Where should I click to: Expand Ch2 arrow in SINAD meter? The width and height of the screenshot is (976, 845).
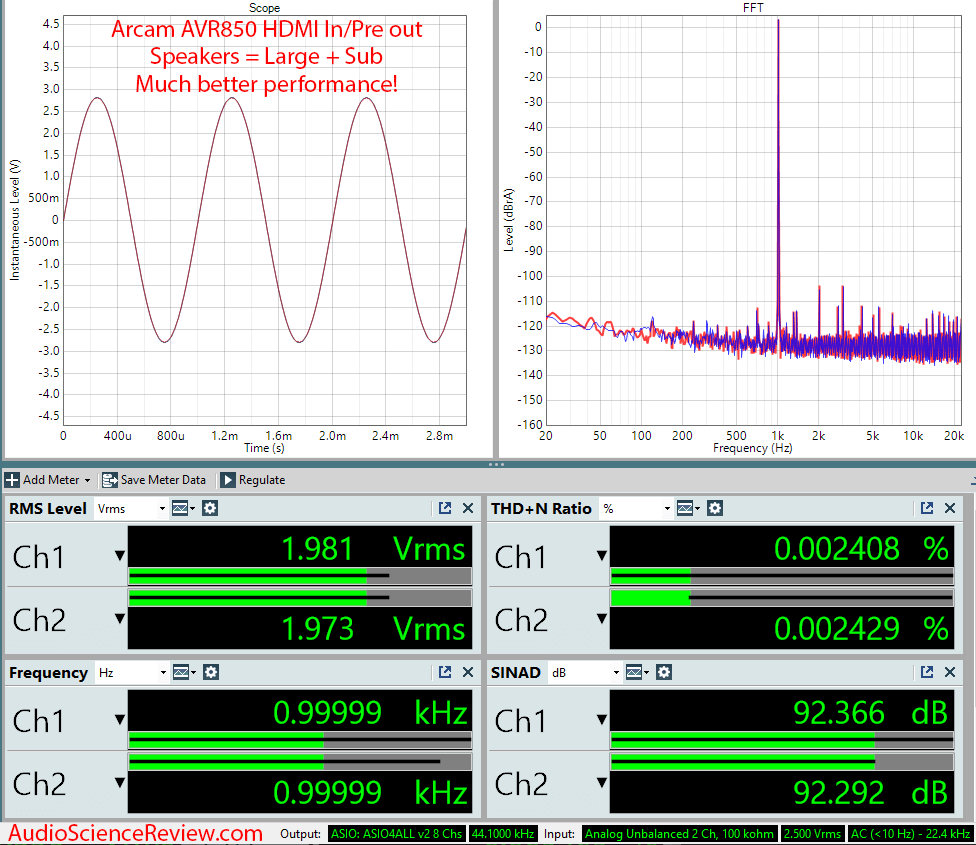pos(601,783)
